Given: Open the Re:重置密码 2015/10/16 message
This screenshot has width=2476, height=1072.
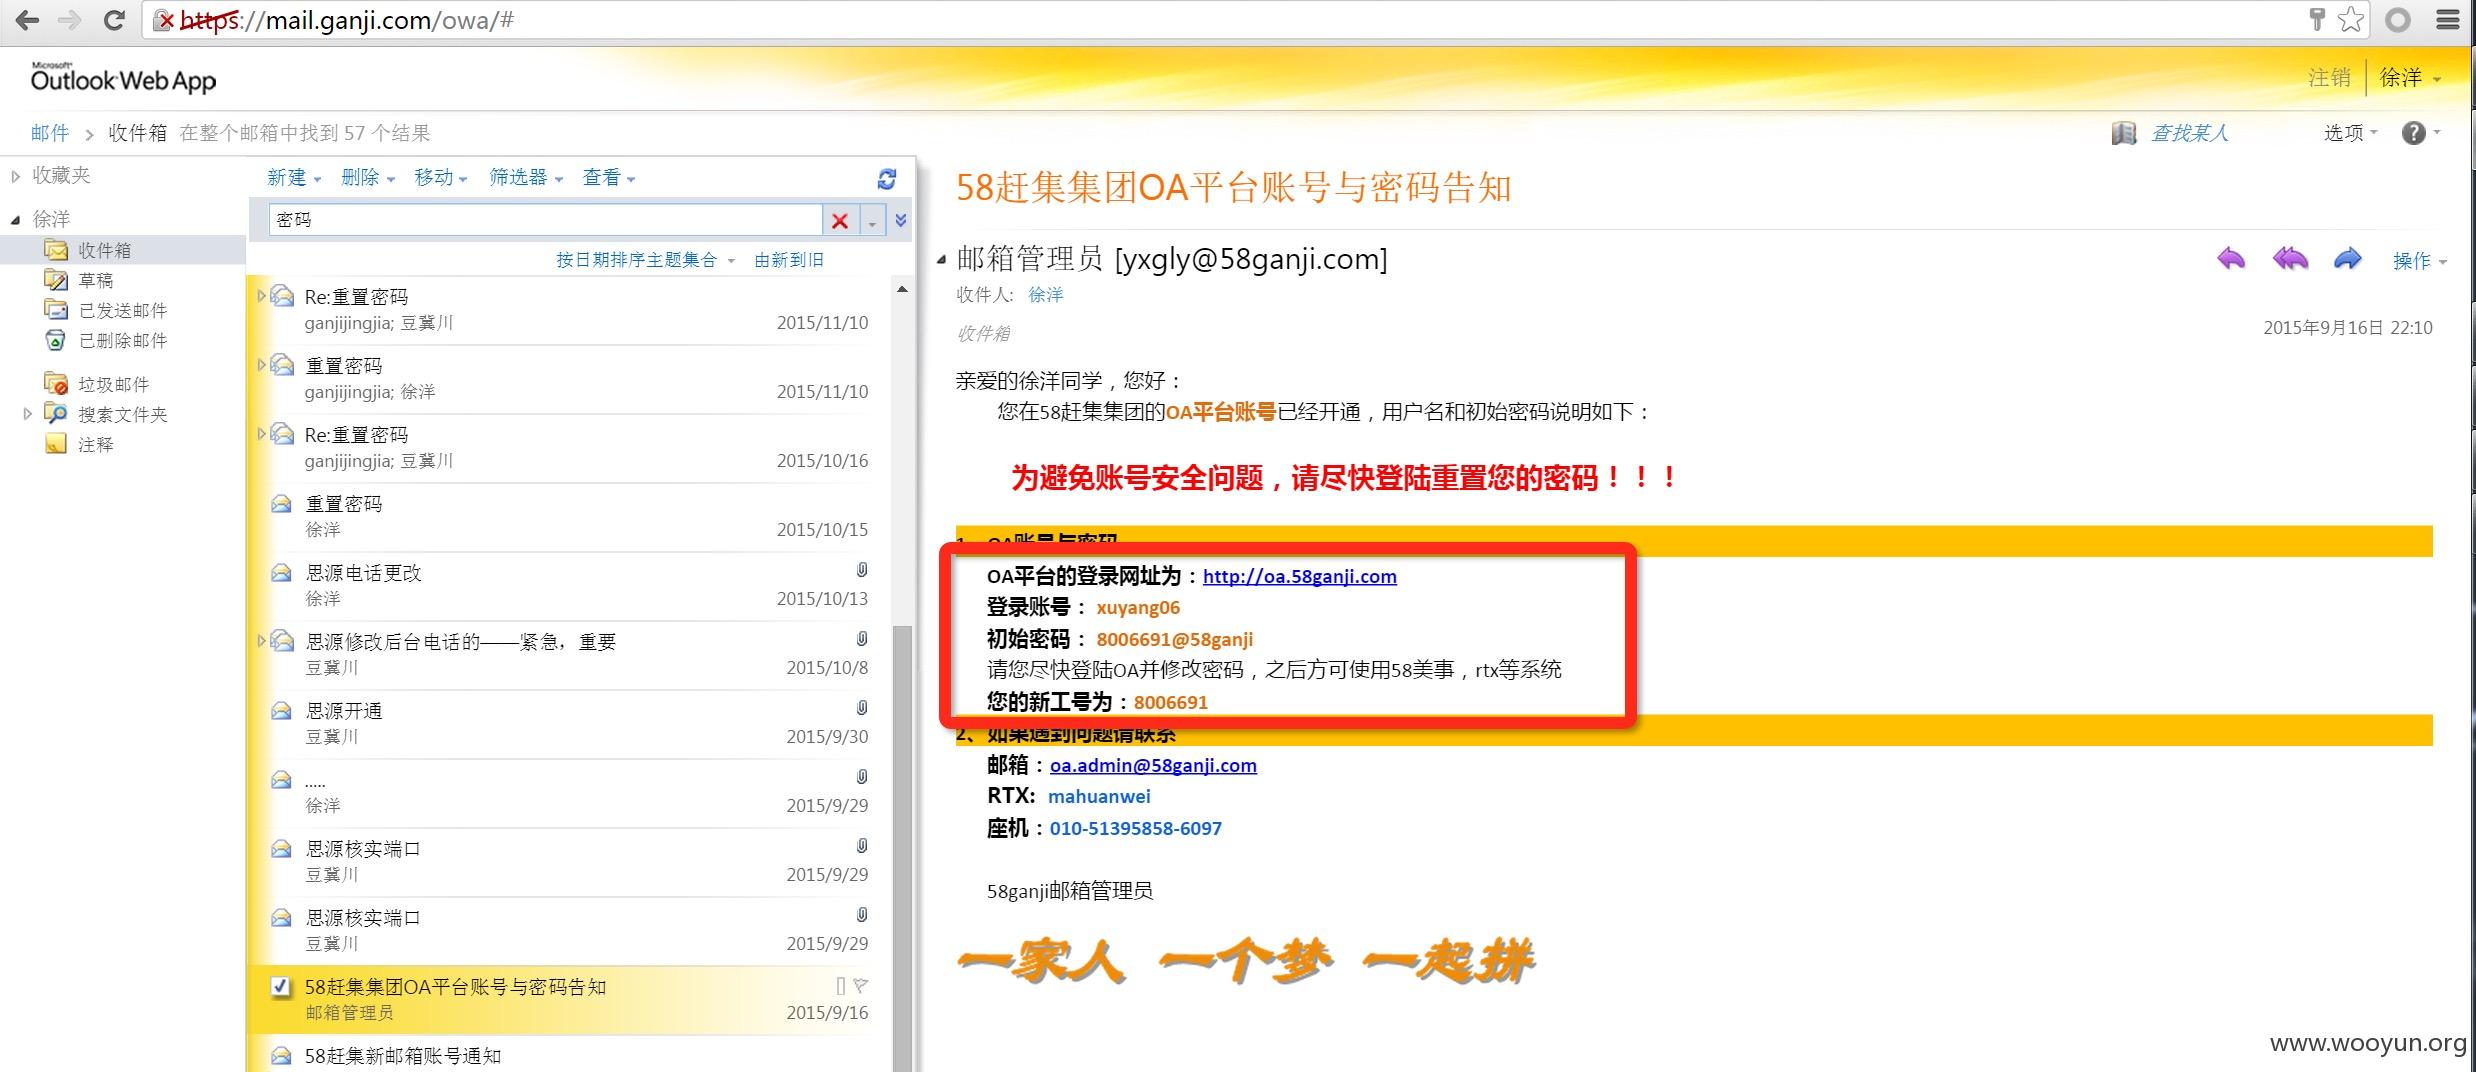Looking at the screenshot, I should [x=570, y=448].
